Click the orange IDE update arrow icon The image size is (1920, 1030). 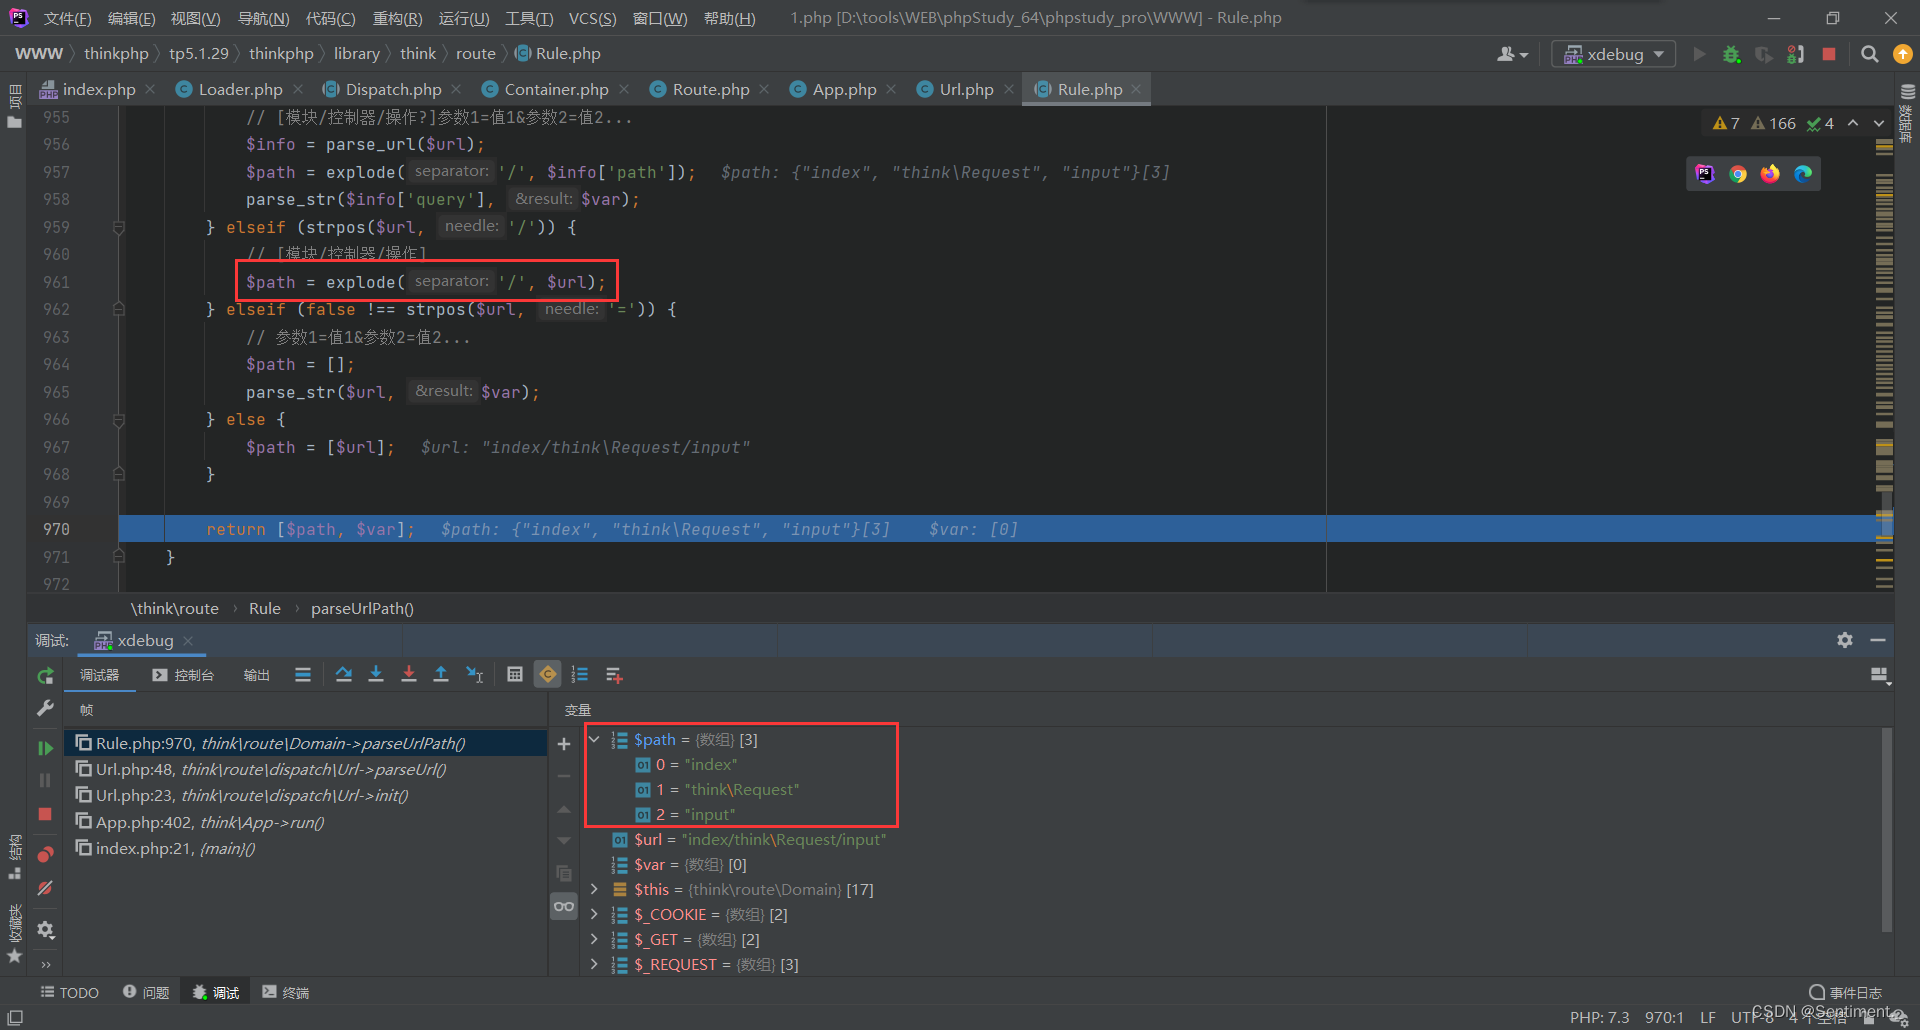click(x=1903, y=54)
